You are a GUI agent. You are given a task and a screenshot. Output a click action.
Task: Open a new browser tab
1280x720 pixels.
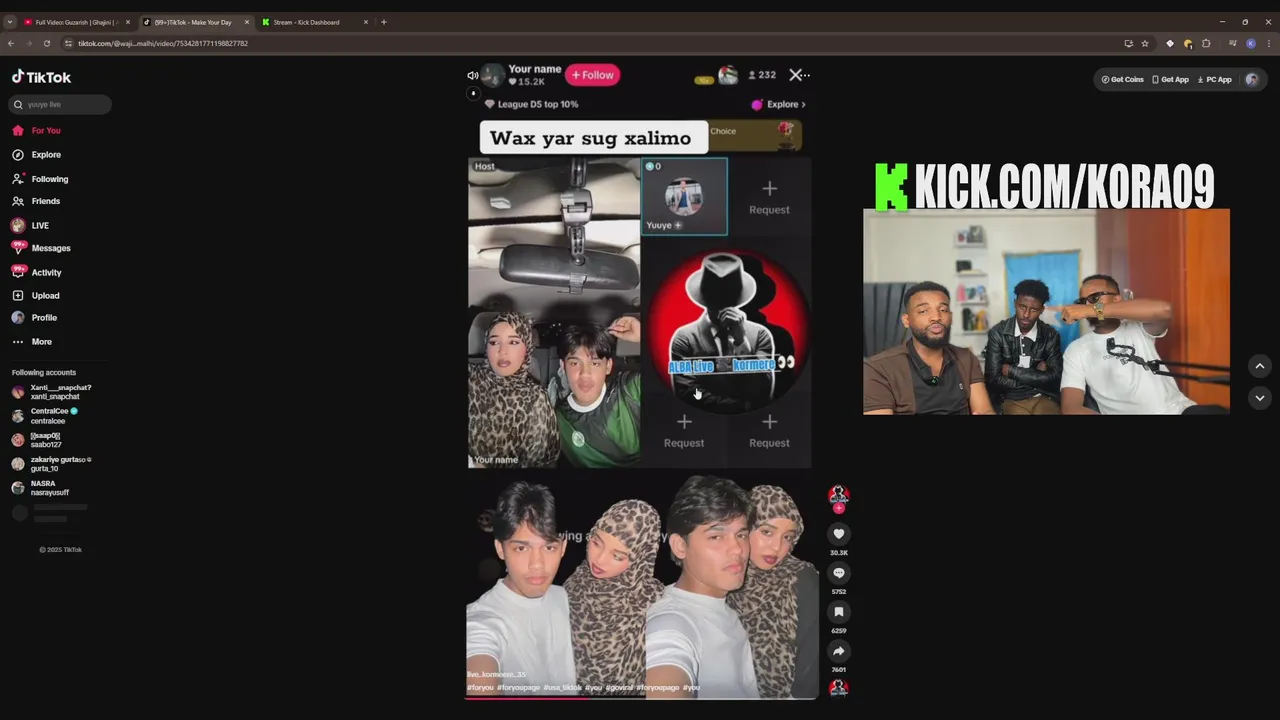[384, 22]
